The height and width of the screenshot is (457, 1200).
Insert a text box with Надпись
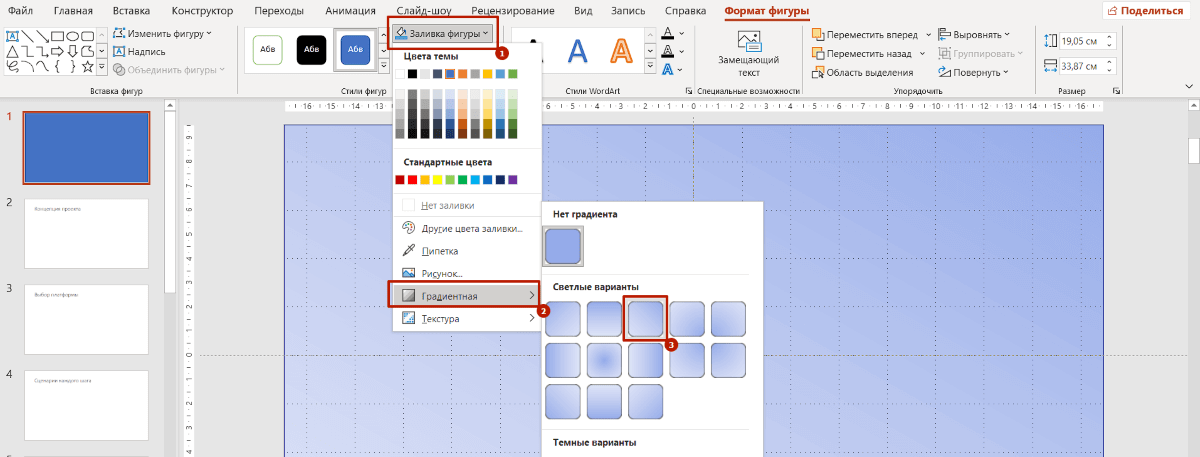[x=138, y=51]
